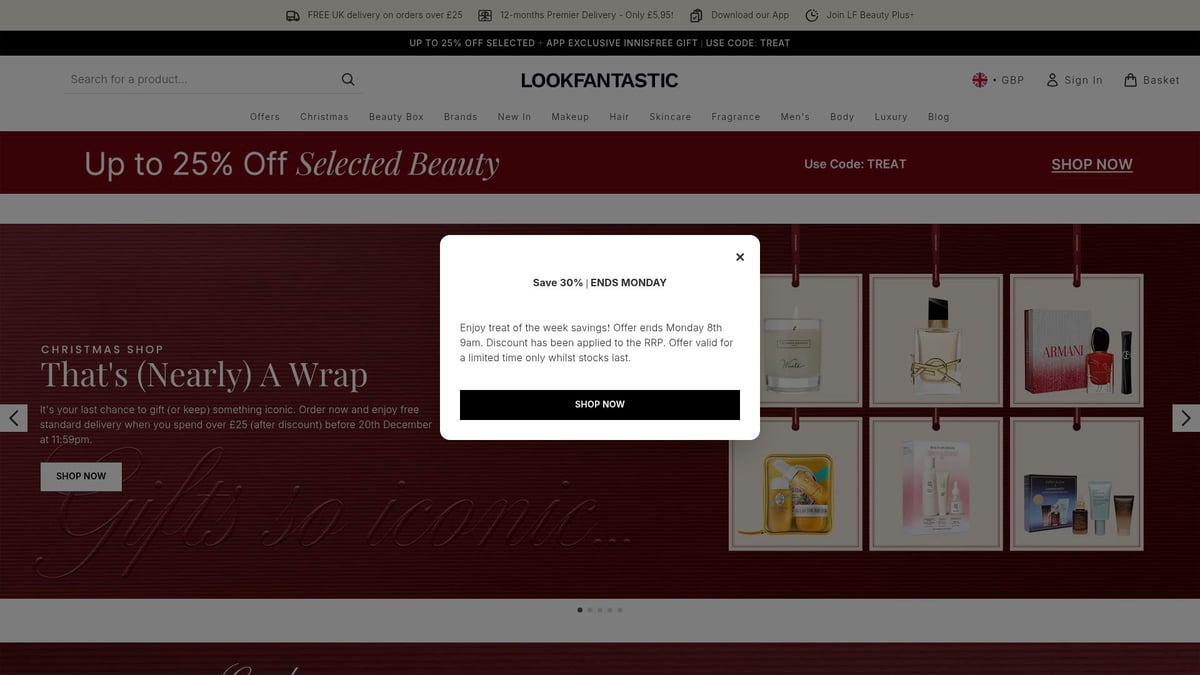Screen dimensions: 1200x675
Task: Click the Download our App icon
Action: click(696, 15)
